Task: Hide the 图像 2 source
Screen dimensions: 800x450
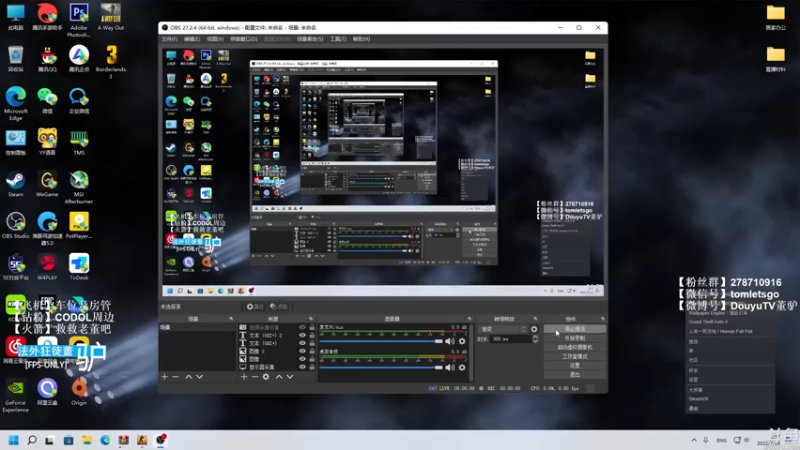Action: [302, 351]
